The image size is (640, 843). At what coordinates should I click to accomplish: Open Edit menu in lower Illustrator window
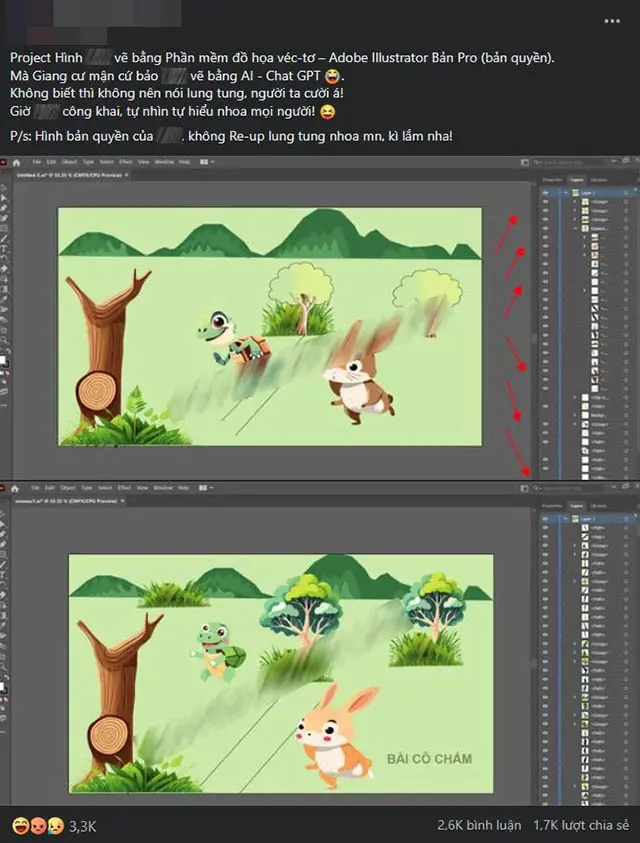point(49,488)
